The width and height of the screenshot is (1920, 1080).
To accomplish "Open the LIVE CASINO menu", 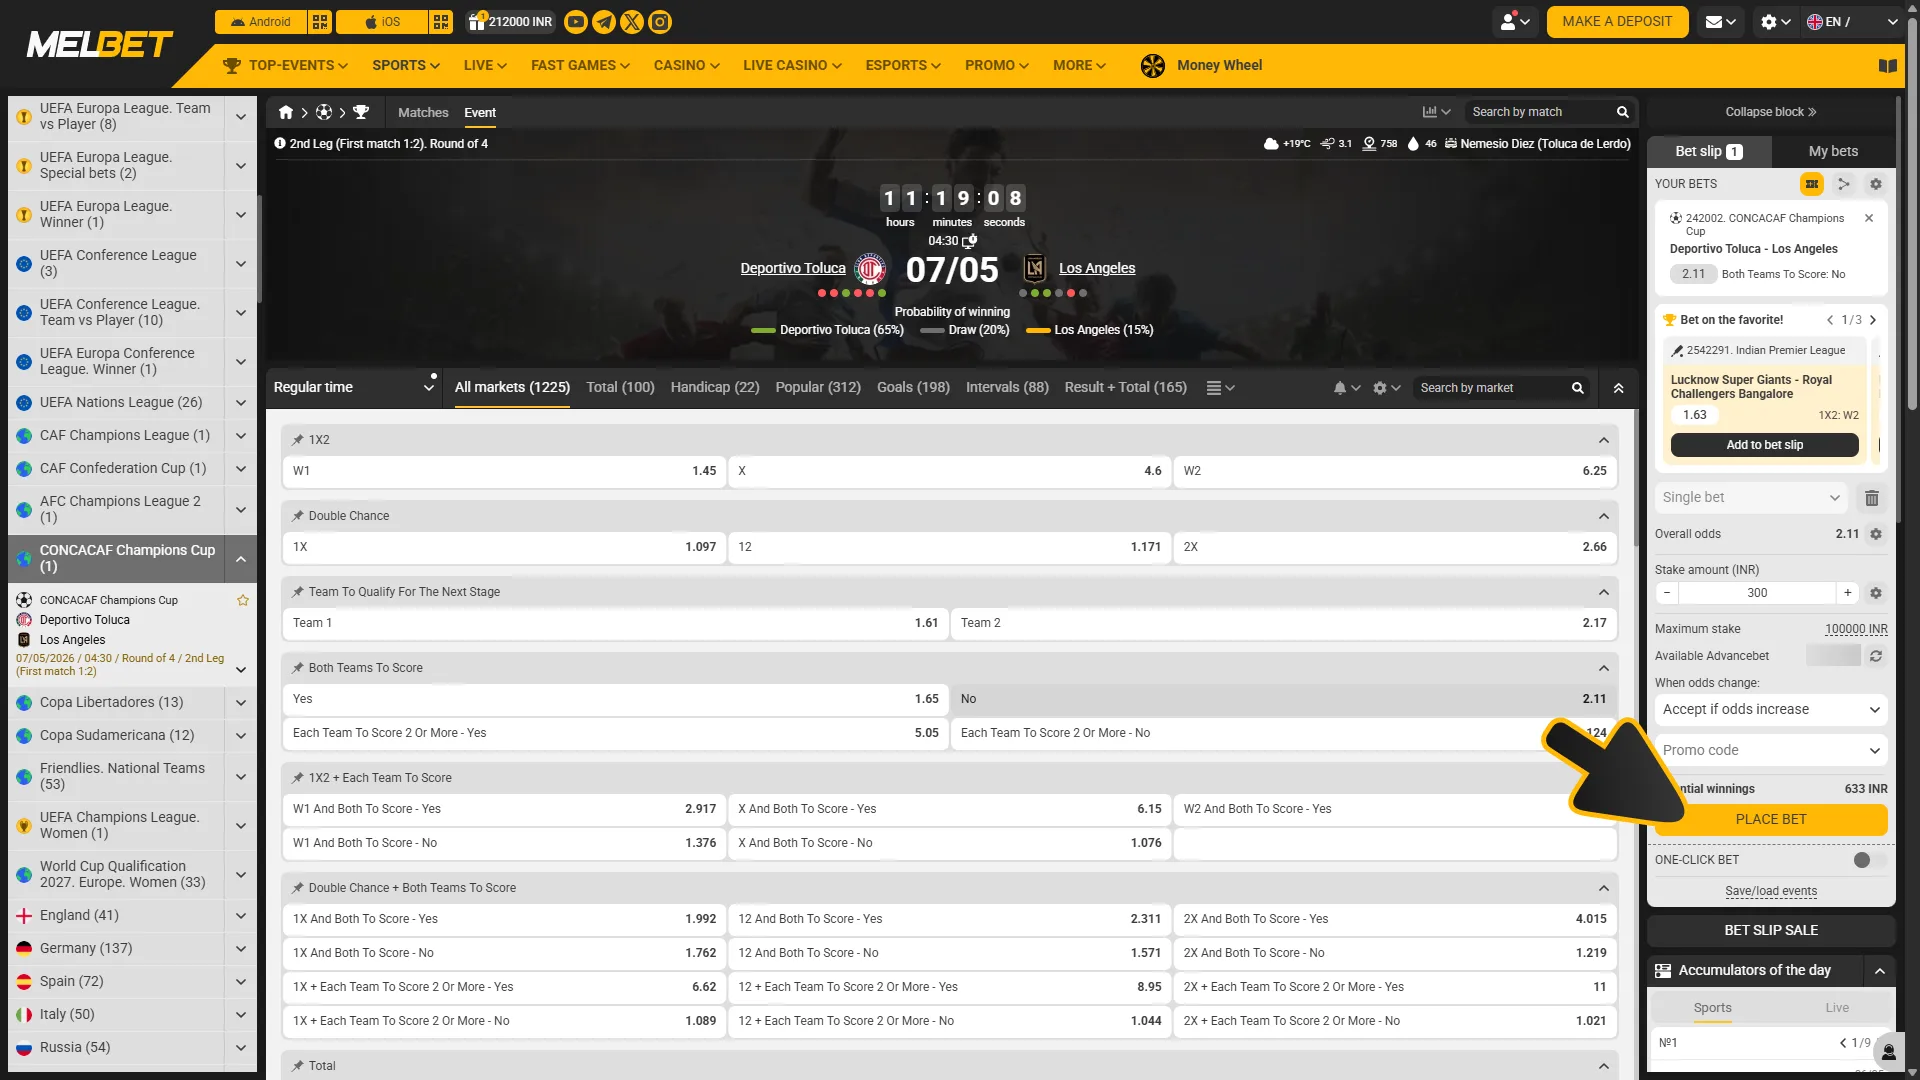I will 792,66.
